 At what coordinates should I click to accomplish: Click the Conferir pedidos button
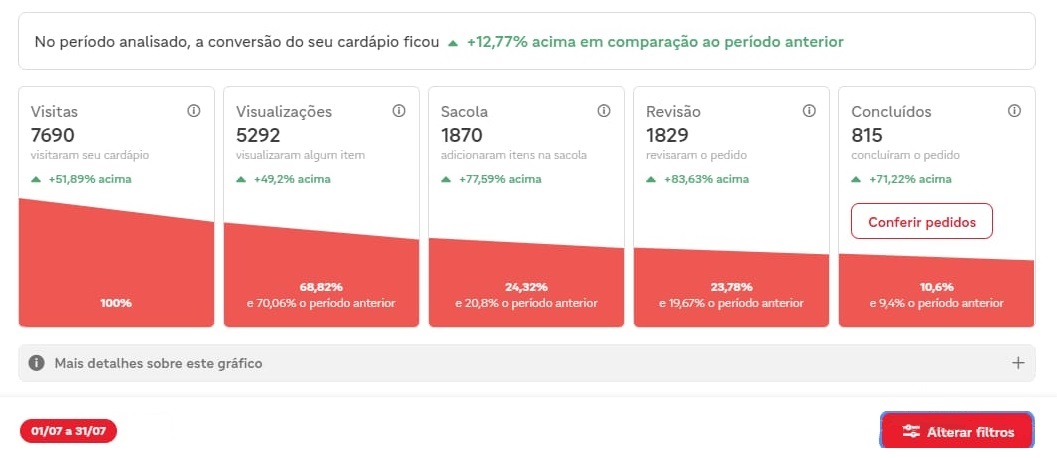click(921, 222)
